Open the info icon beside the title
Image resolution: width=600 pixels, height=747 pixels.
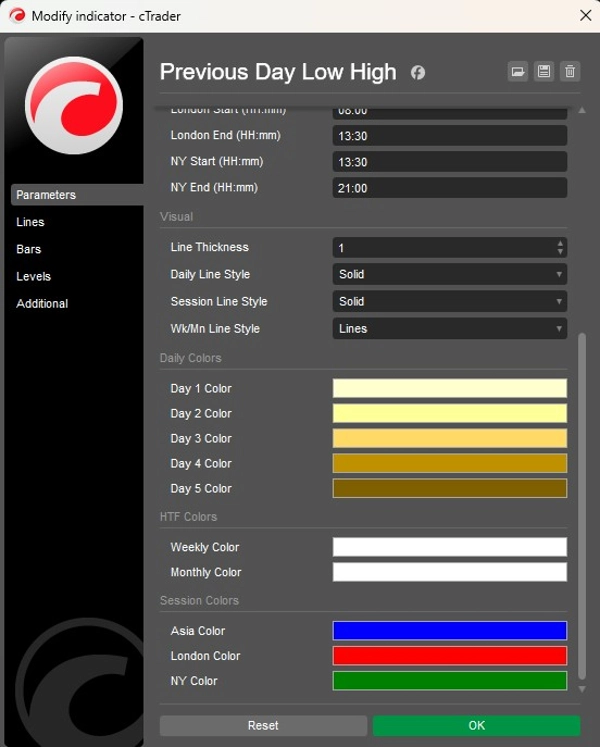[418, 72]
